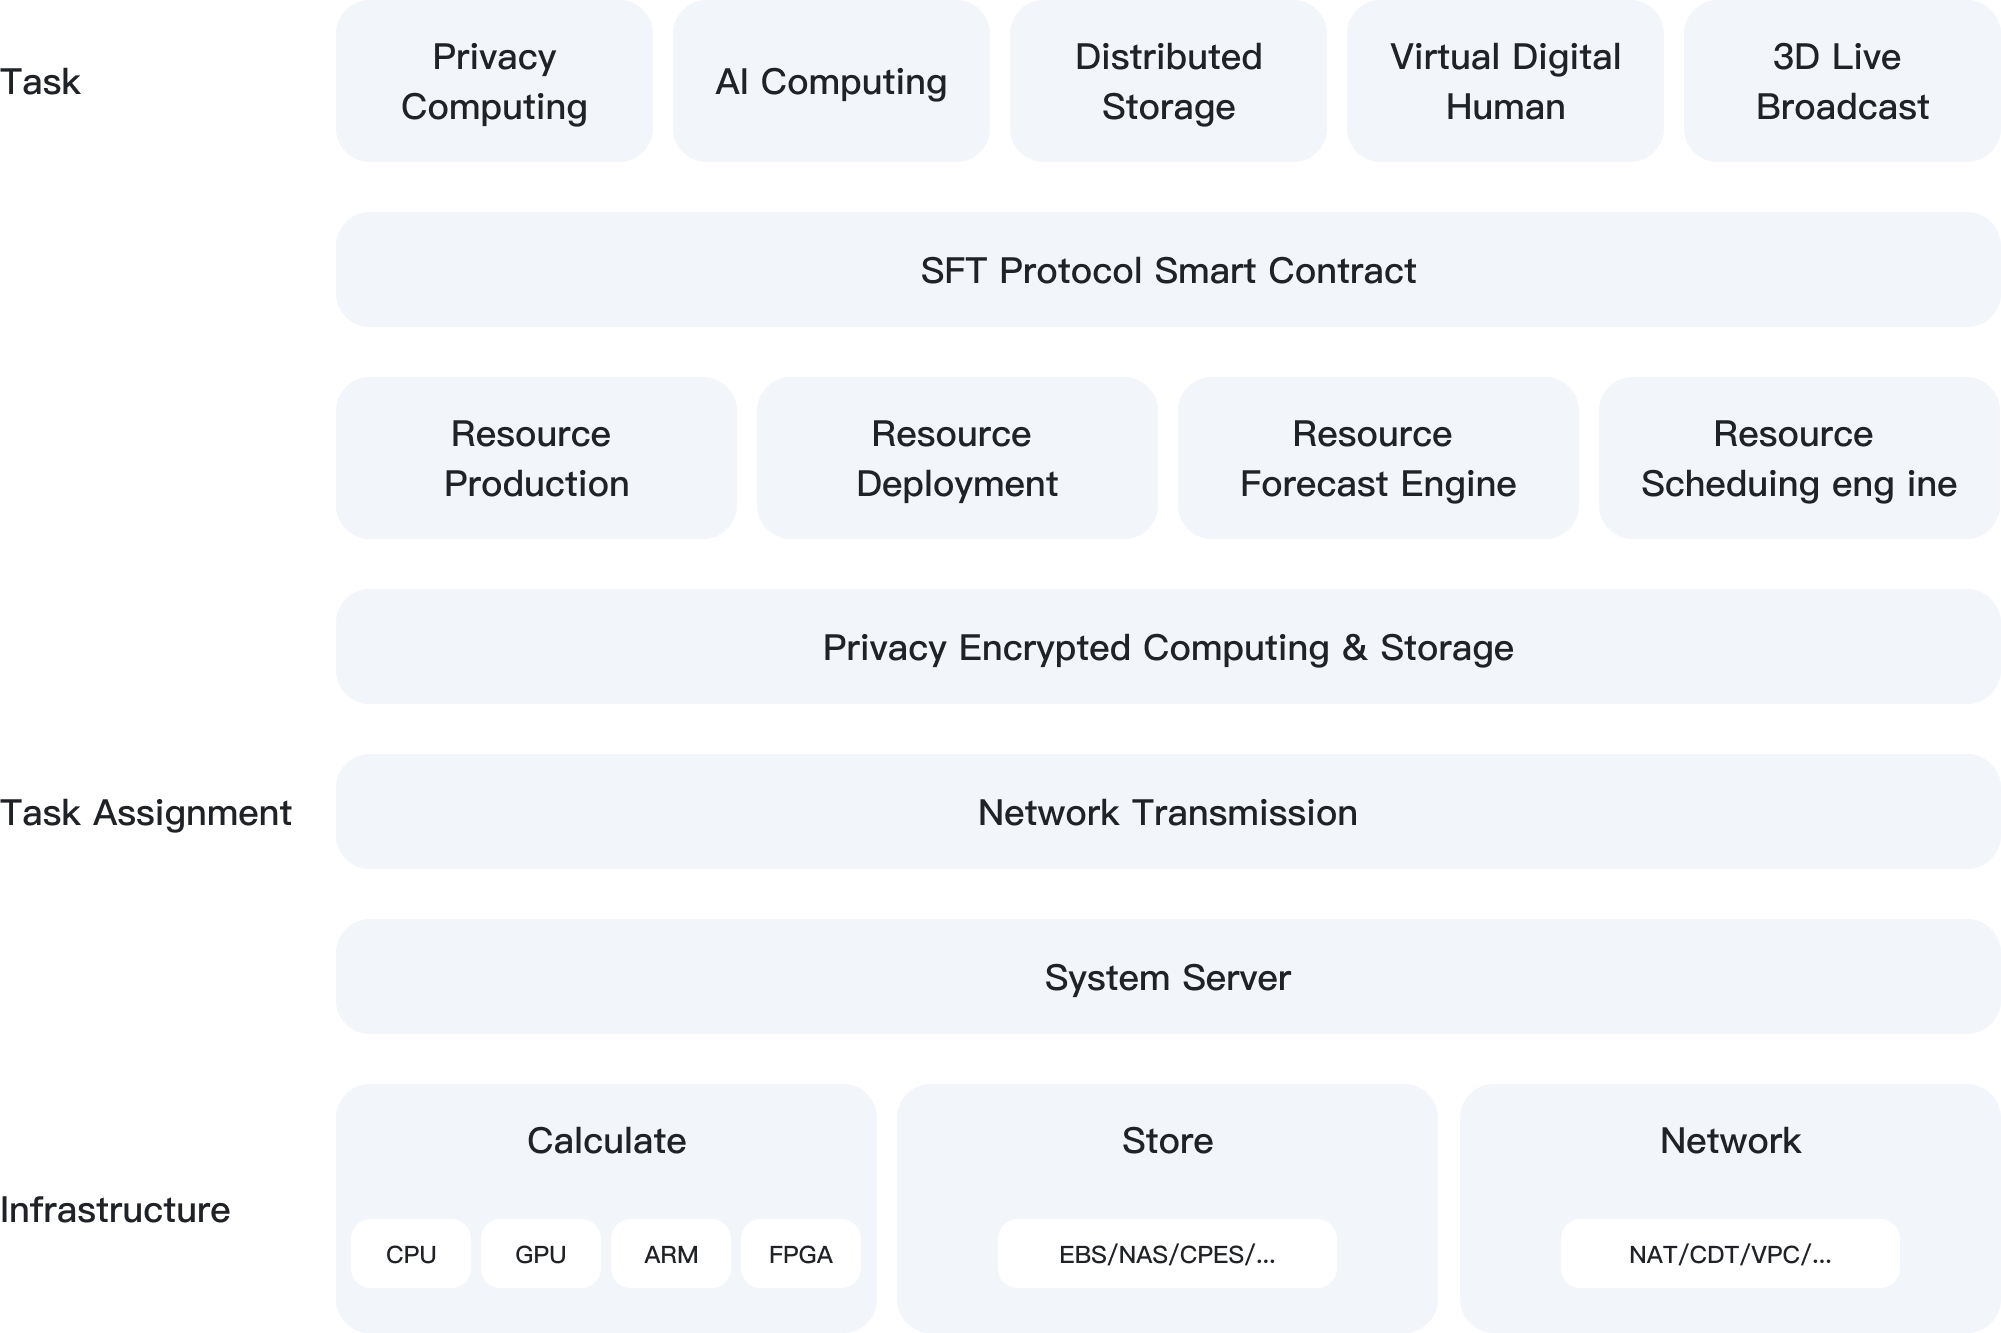Select the GPU chip under Calculate
The image size is (2001, 1333).
pos(541,1254)
